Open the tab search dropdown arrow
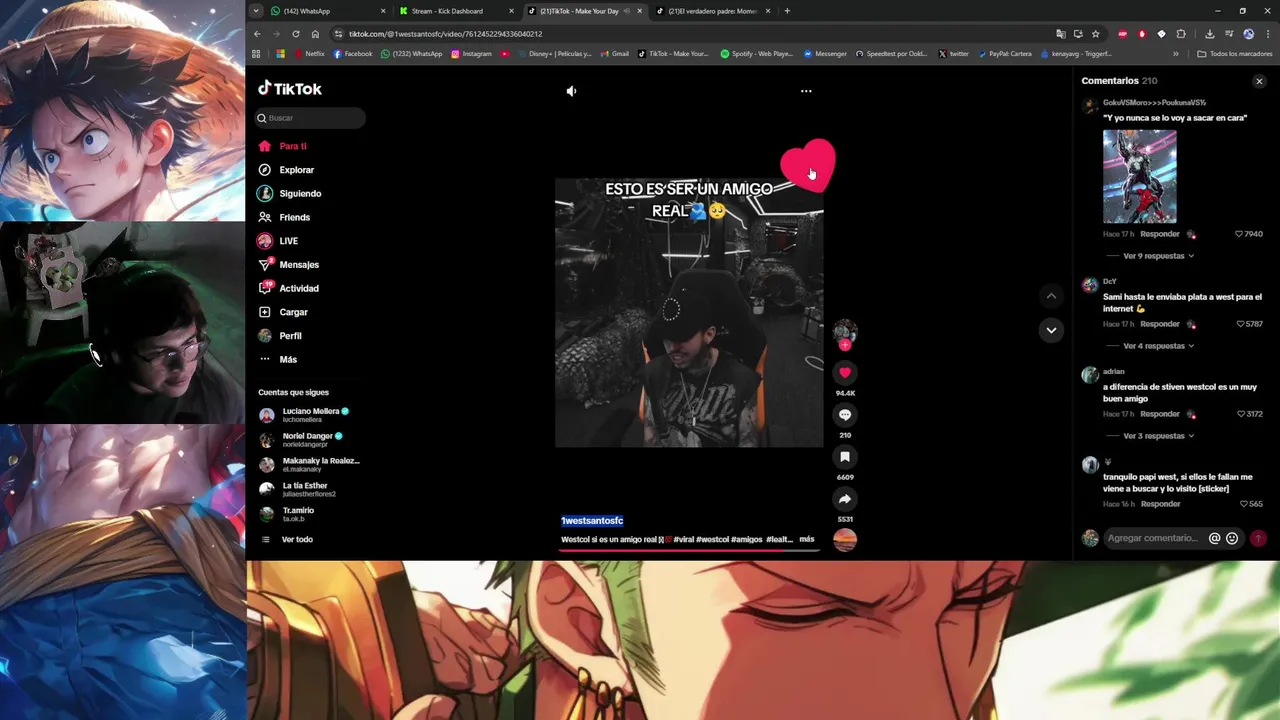Screen dimensions: 1280x720 point(256,11)
